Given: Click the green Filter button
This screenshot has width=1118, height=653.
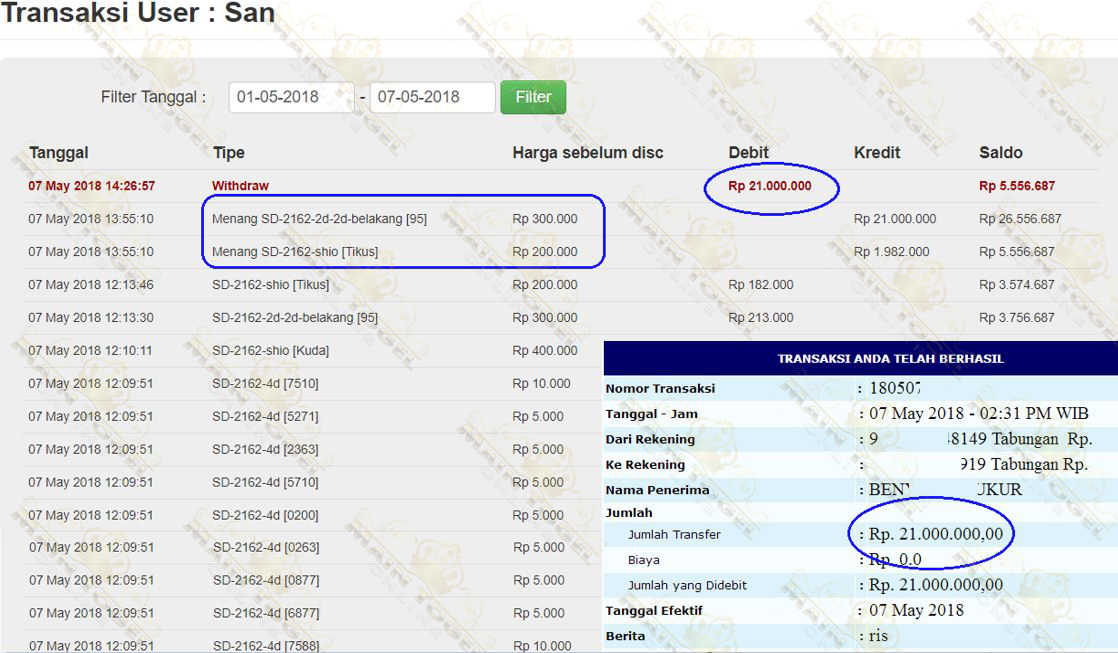Looking at the screenshot, I should pyautogui.click(x=533, y=97).
